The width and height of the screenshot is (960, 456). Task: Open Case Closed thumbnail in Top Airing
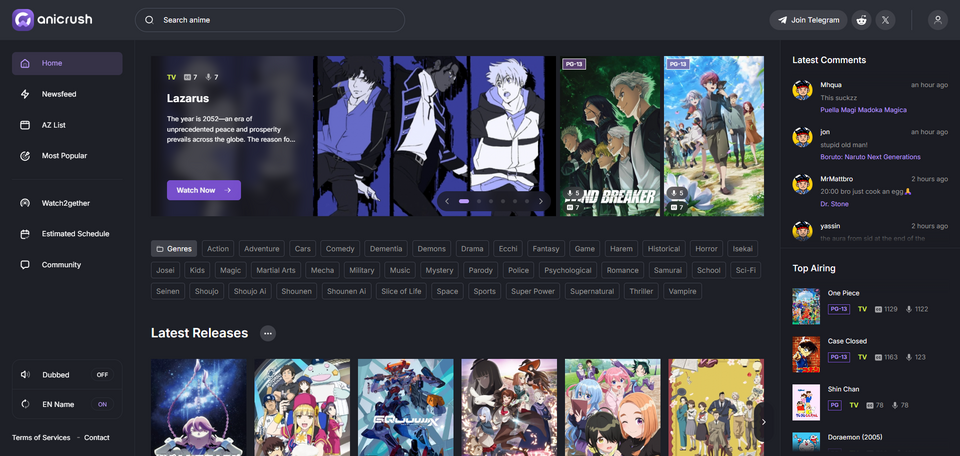coord(806,354)
